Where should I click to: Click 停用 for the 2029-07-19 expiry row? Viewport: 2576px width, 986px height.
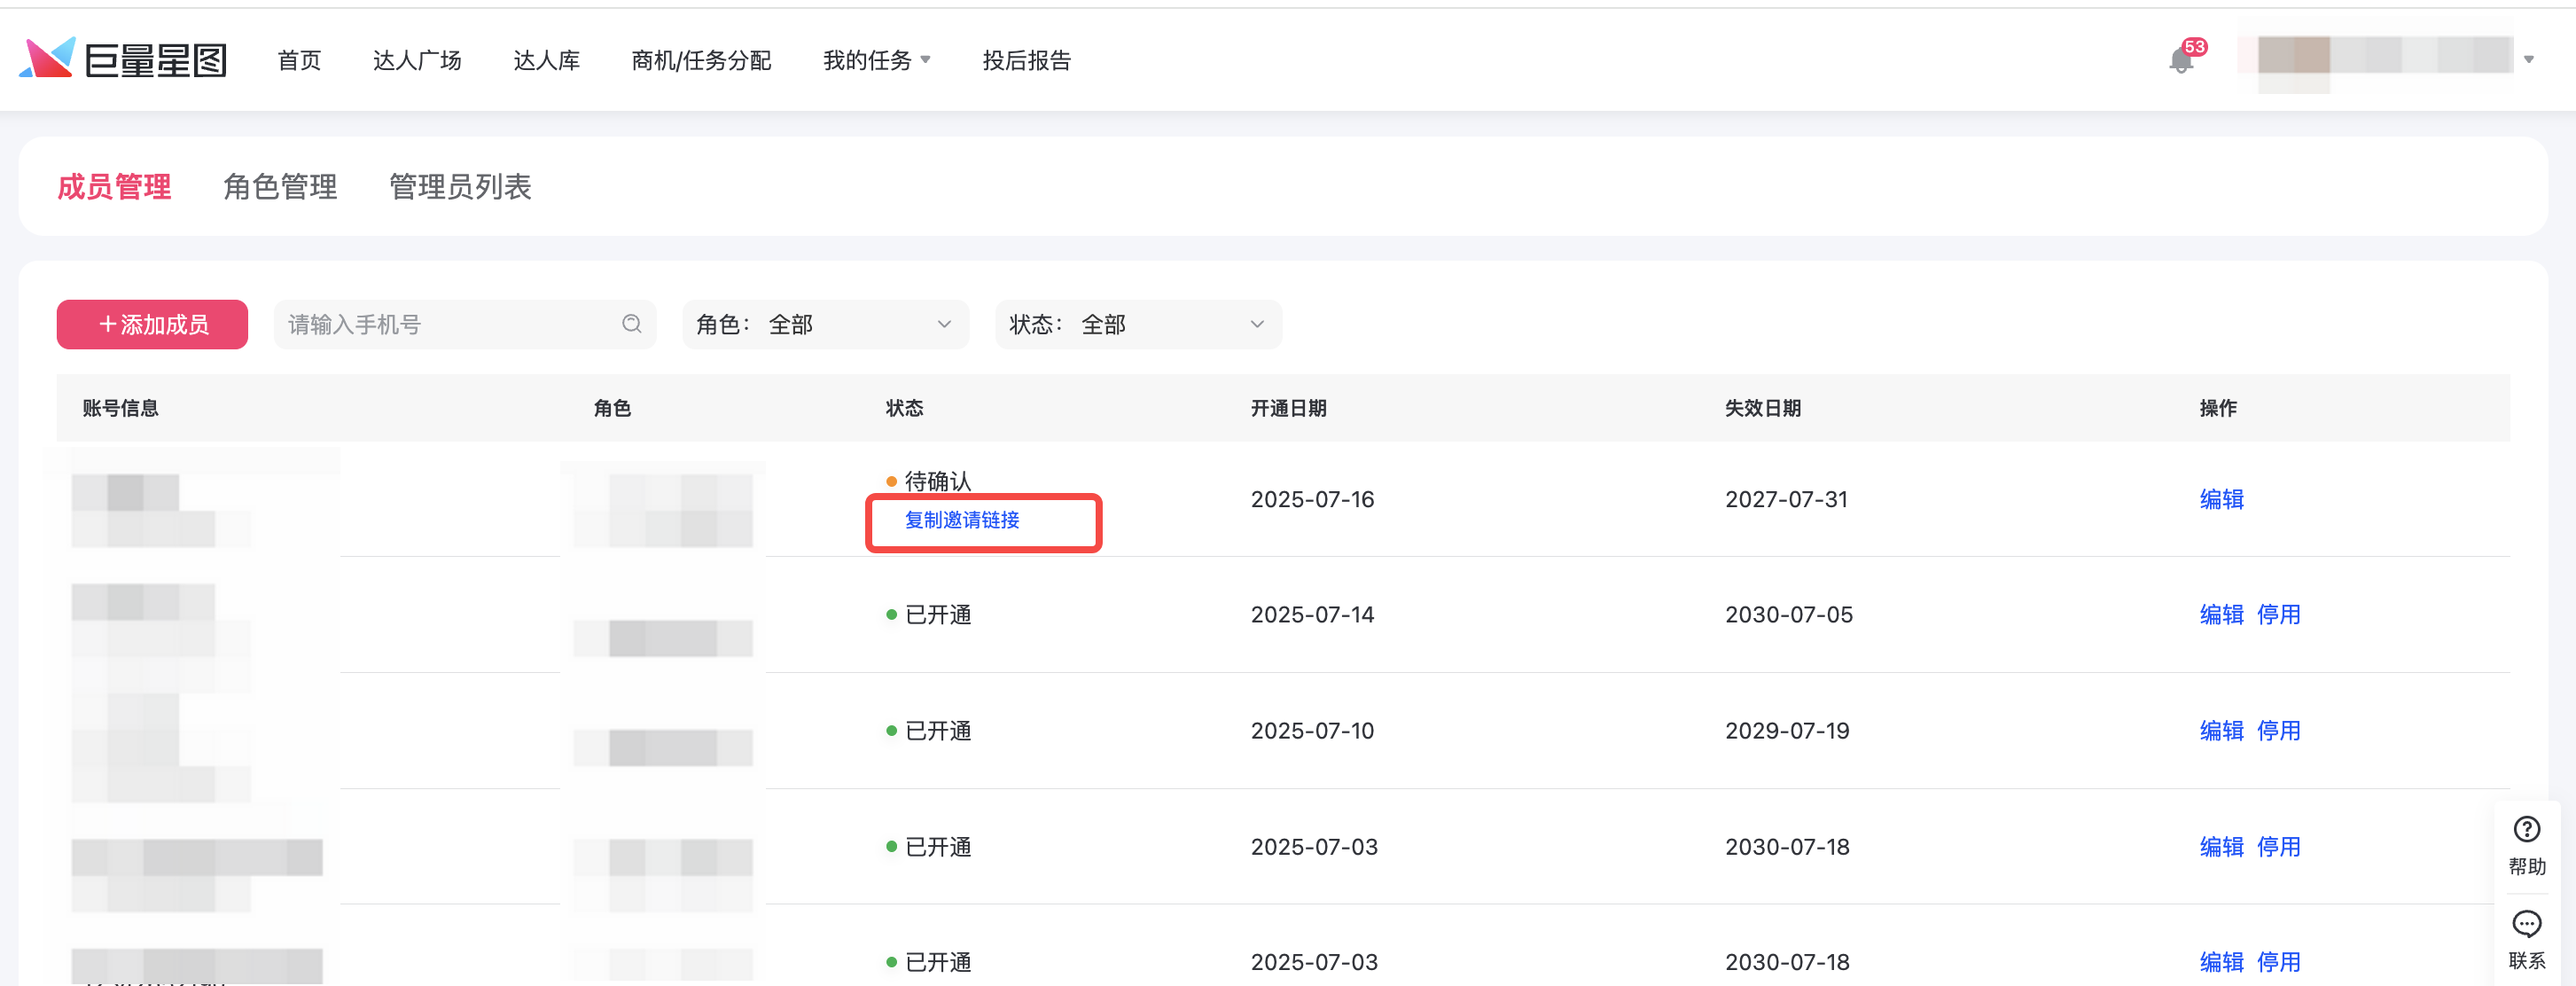[2278, 731]
